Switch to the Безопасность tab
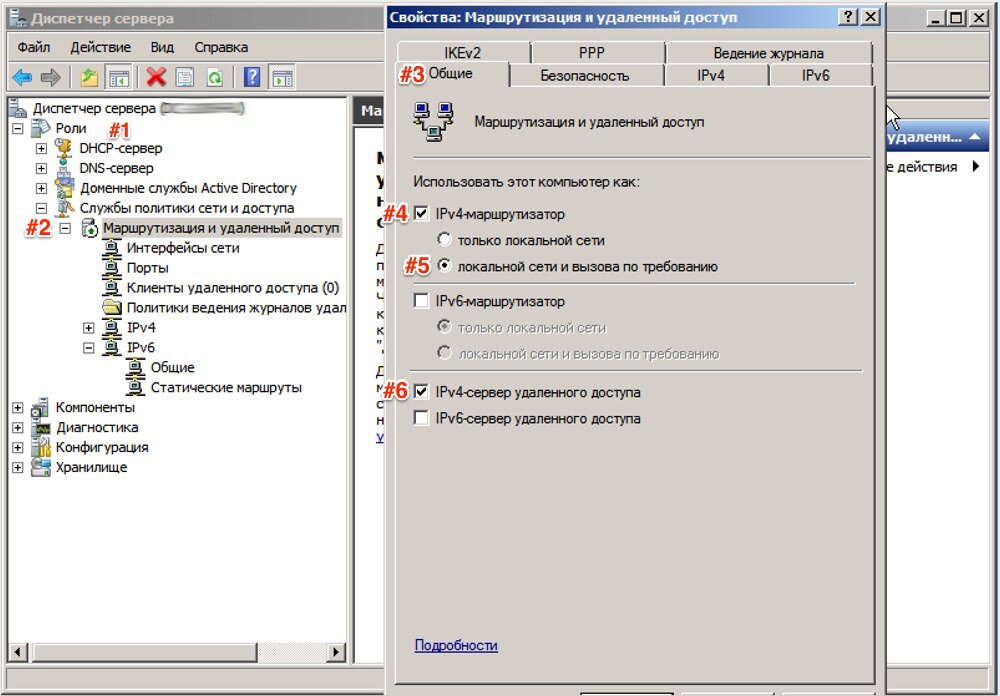 [x=585, y=75]
